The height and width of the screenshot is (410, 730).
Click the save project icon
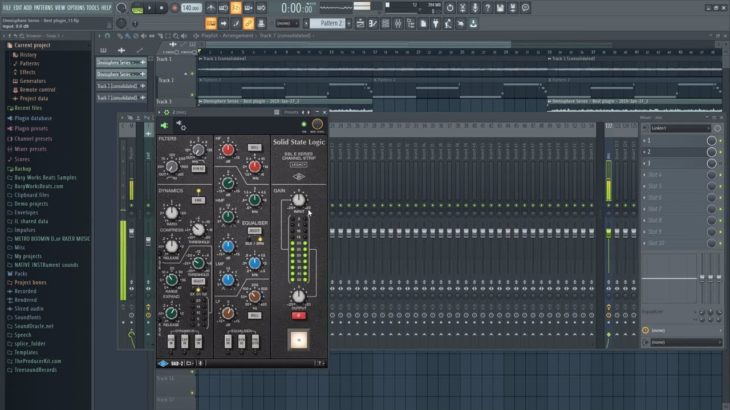tap(500, 8)
